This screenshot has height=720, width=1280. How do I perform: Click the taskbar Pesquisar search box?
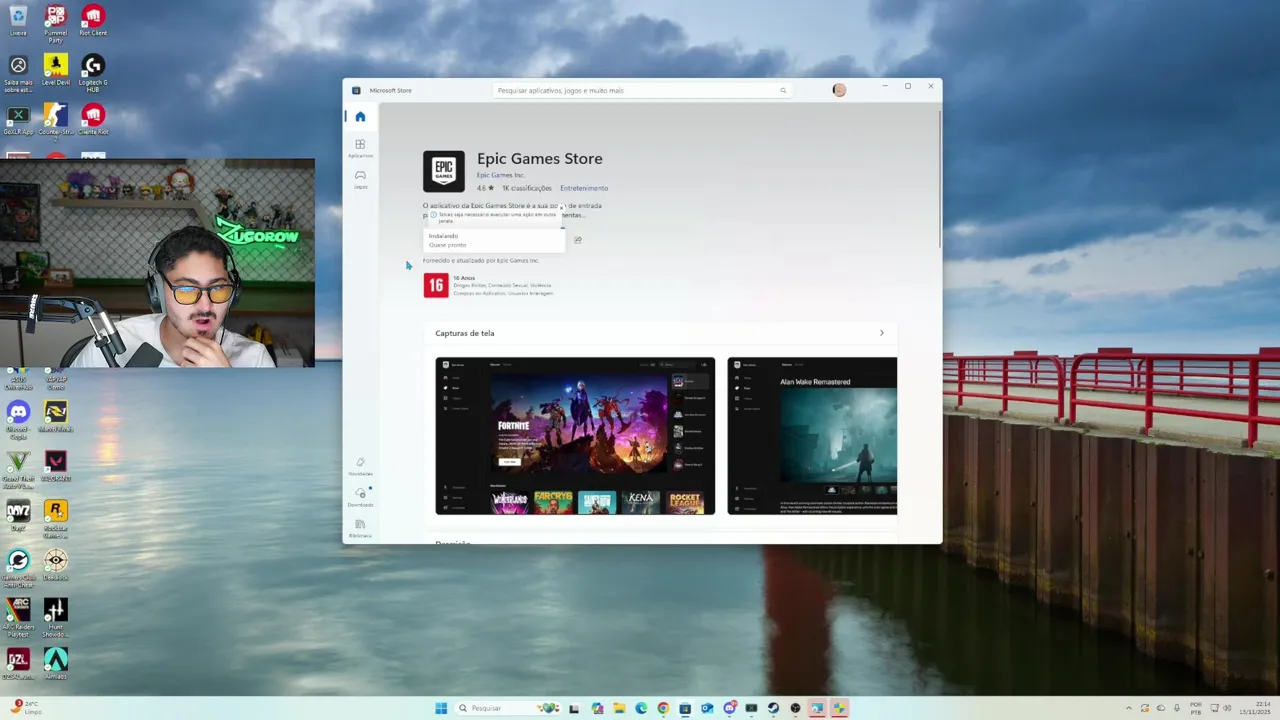click(x=508, y=708)
